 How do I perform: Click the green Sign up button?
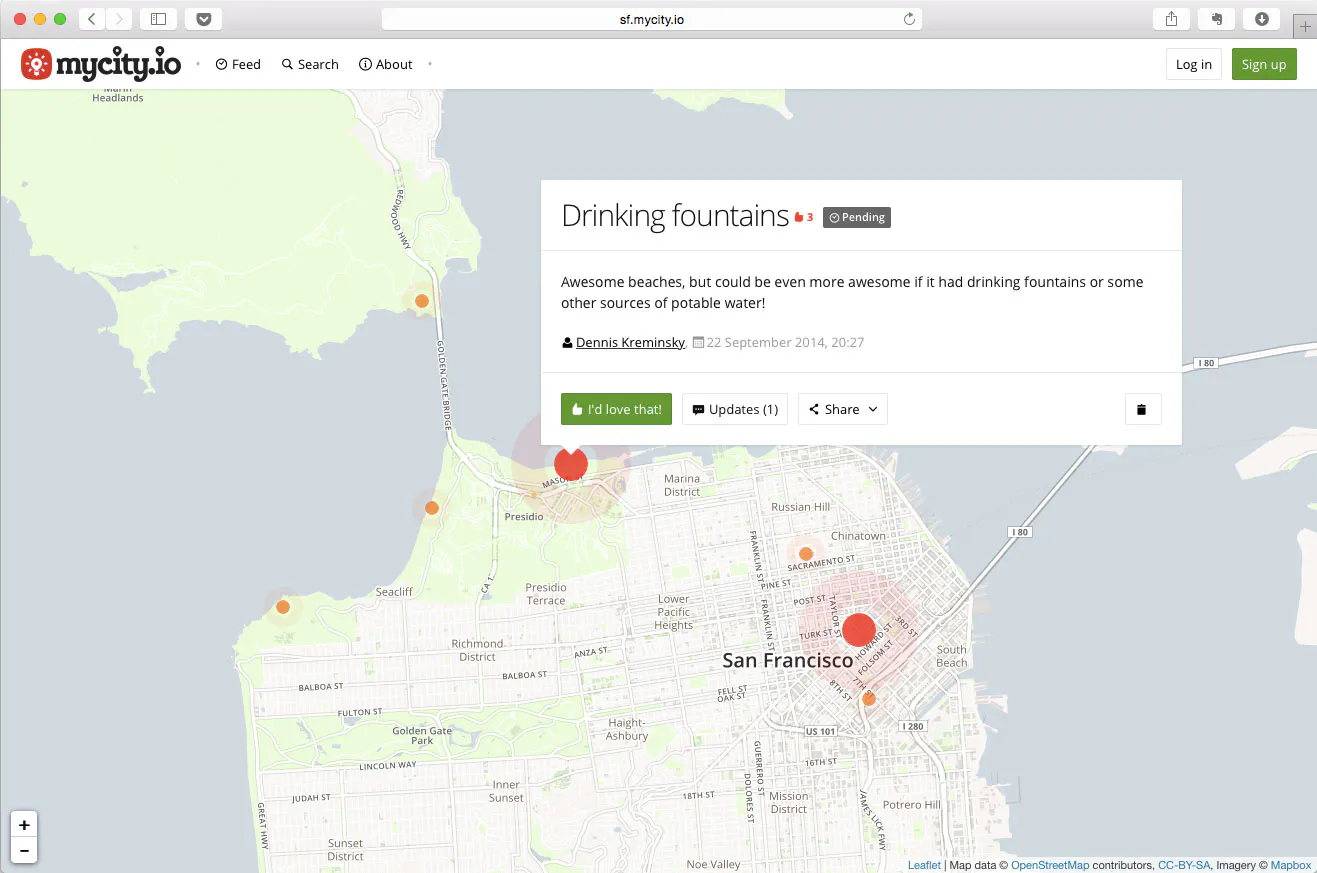point(1264,64)
